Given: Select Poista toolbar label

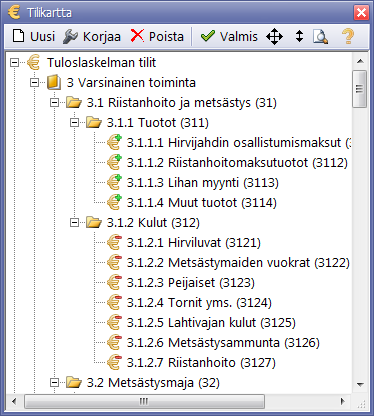Looking at the screenshot, I should pyautogui.click(x=166, y=36).
